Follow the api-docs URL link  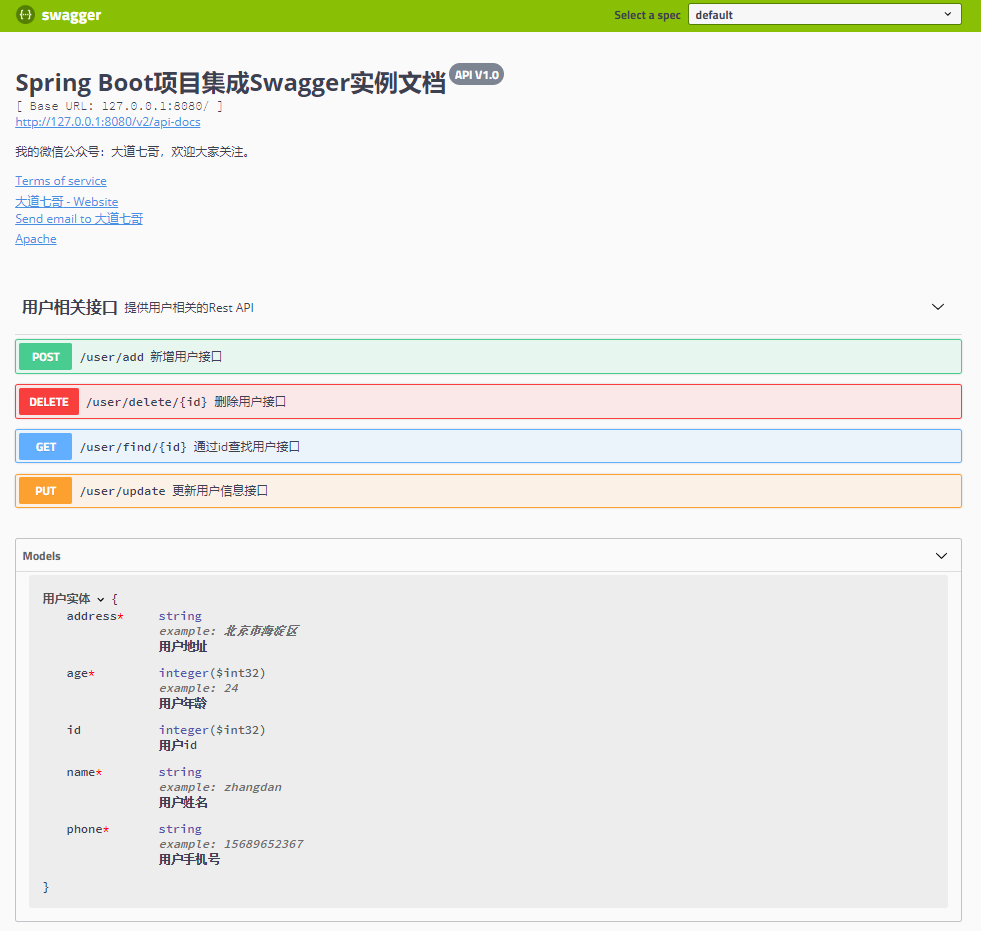click(x=106, y=121)
